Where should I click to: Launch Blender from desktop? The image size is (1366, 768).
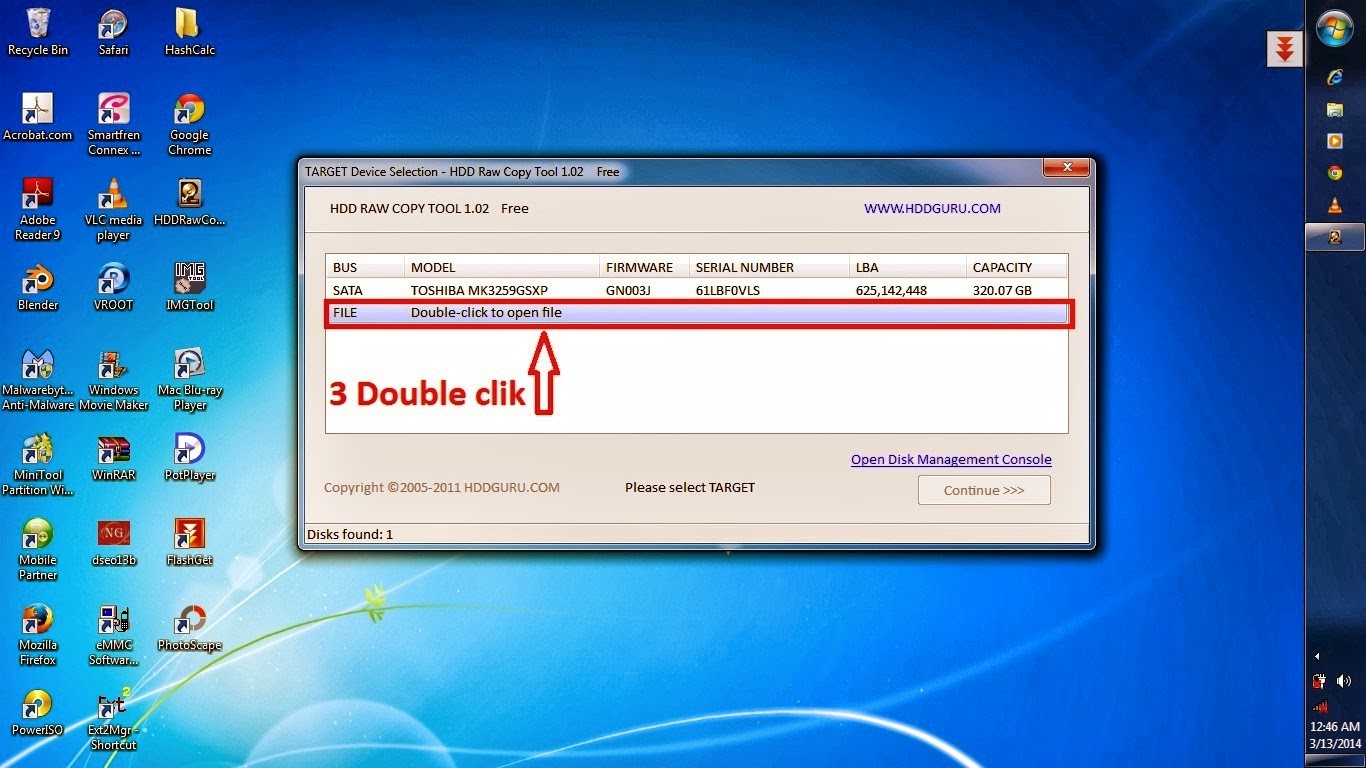click(38, 287)
